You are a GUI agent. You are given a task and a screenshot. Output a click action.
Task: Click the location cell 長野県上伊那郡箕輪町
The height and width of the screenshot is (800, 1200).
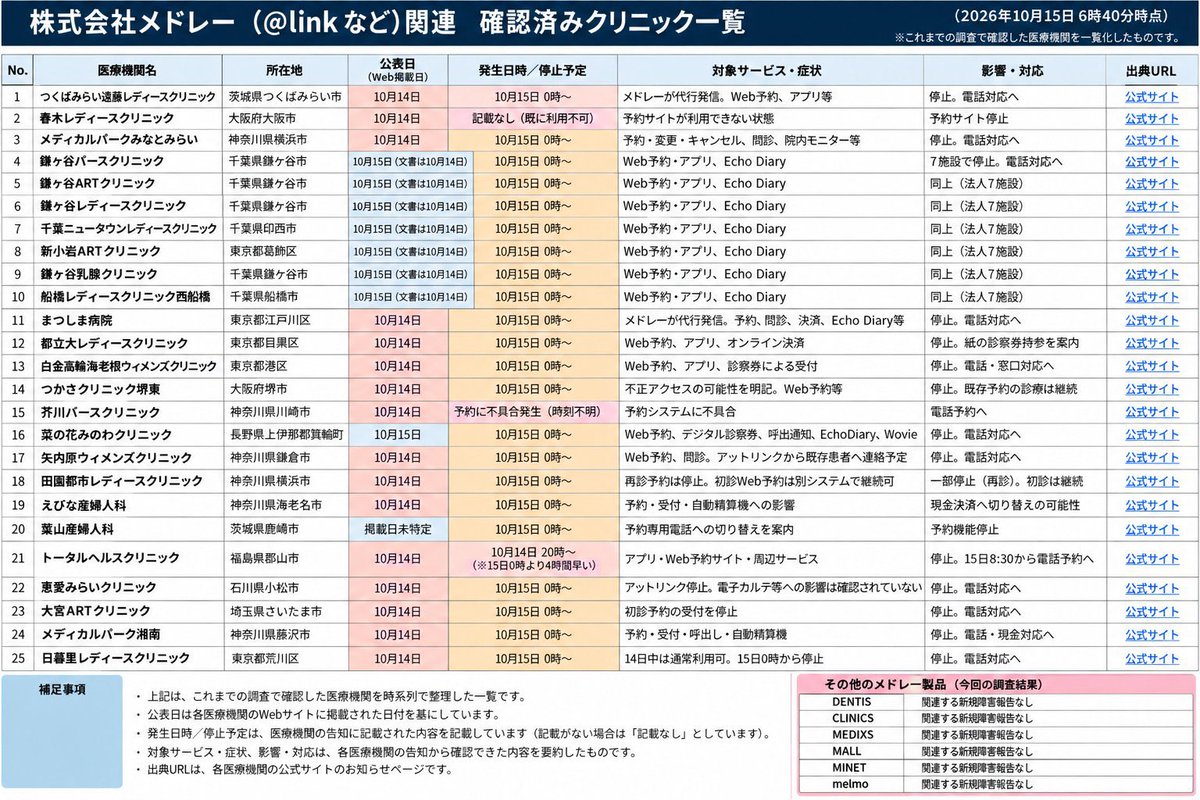click(x=286, y=435)
